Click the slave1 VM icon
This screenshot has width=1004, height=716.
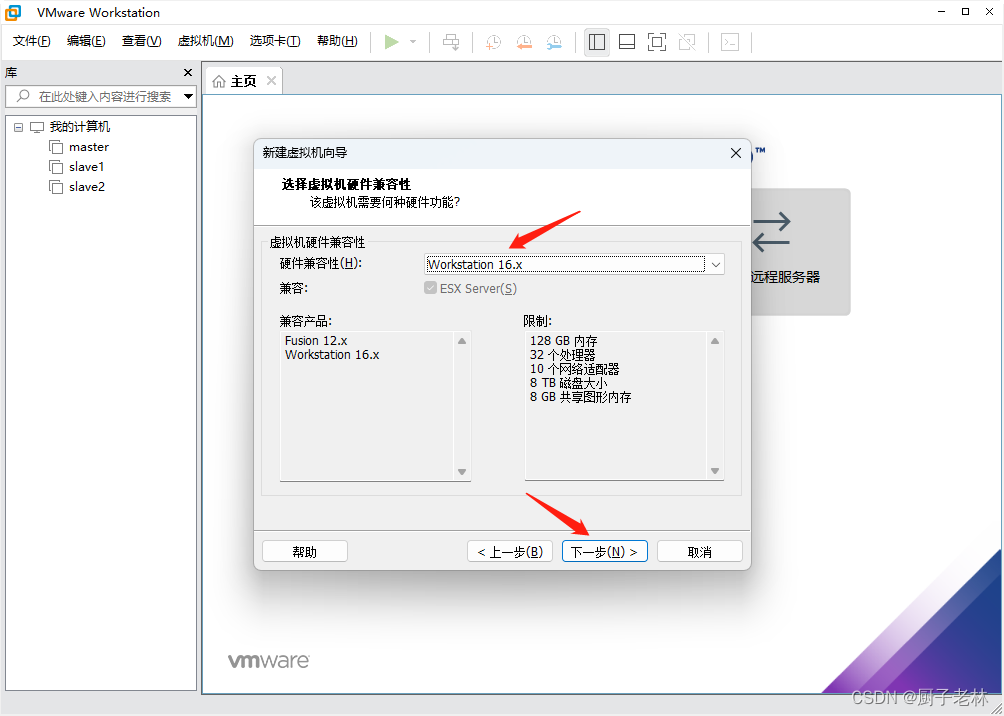point(56,167)
